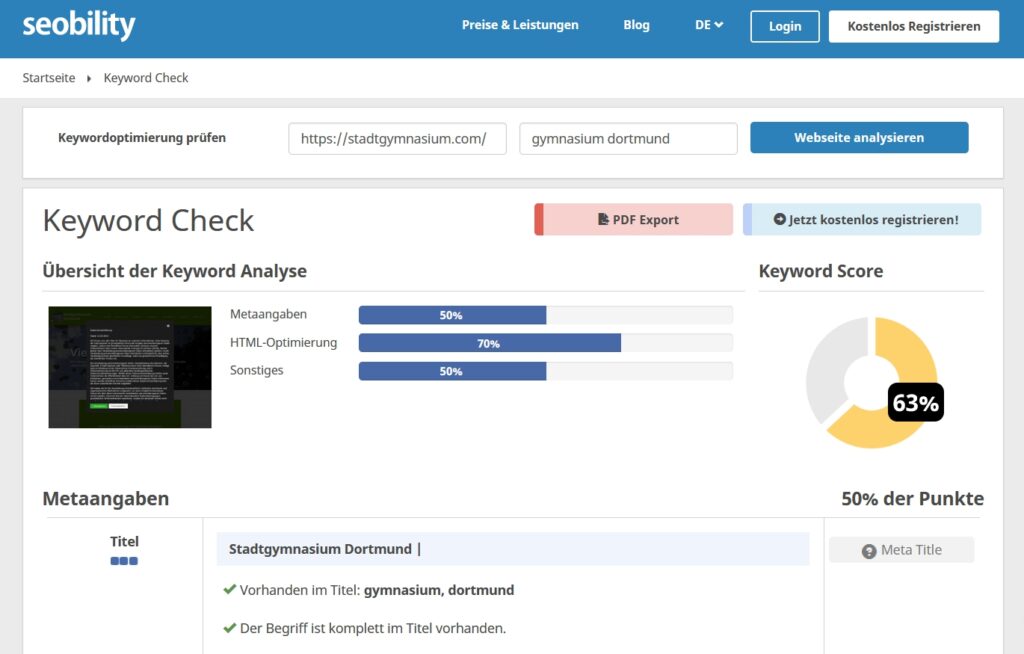Open the DE language dropdown
Image resolution: width=1024 pixels, height=654 pixels.
click(709, 25)
